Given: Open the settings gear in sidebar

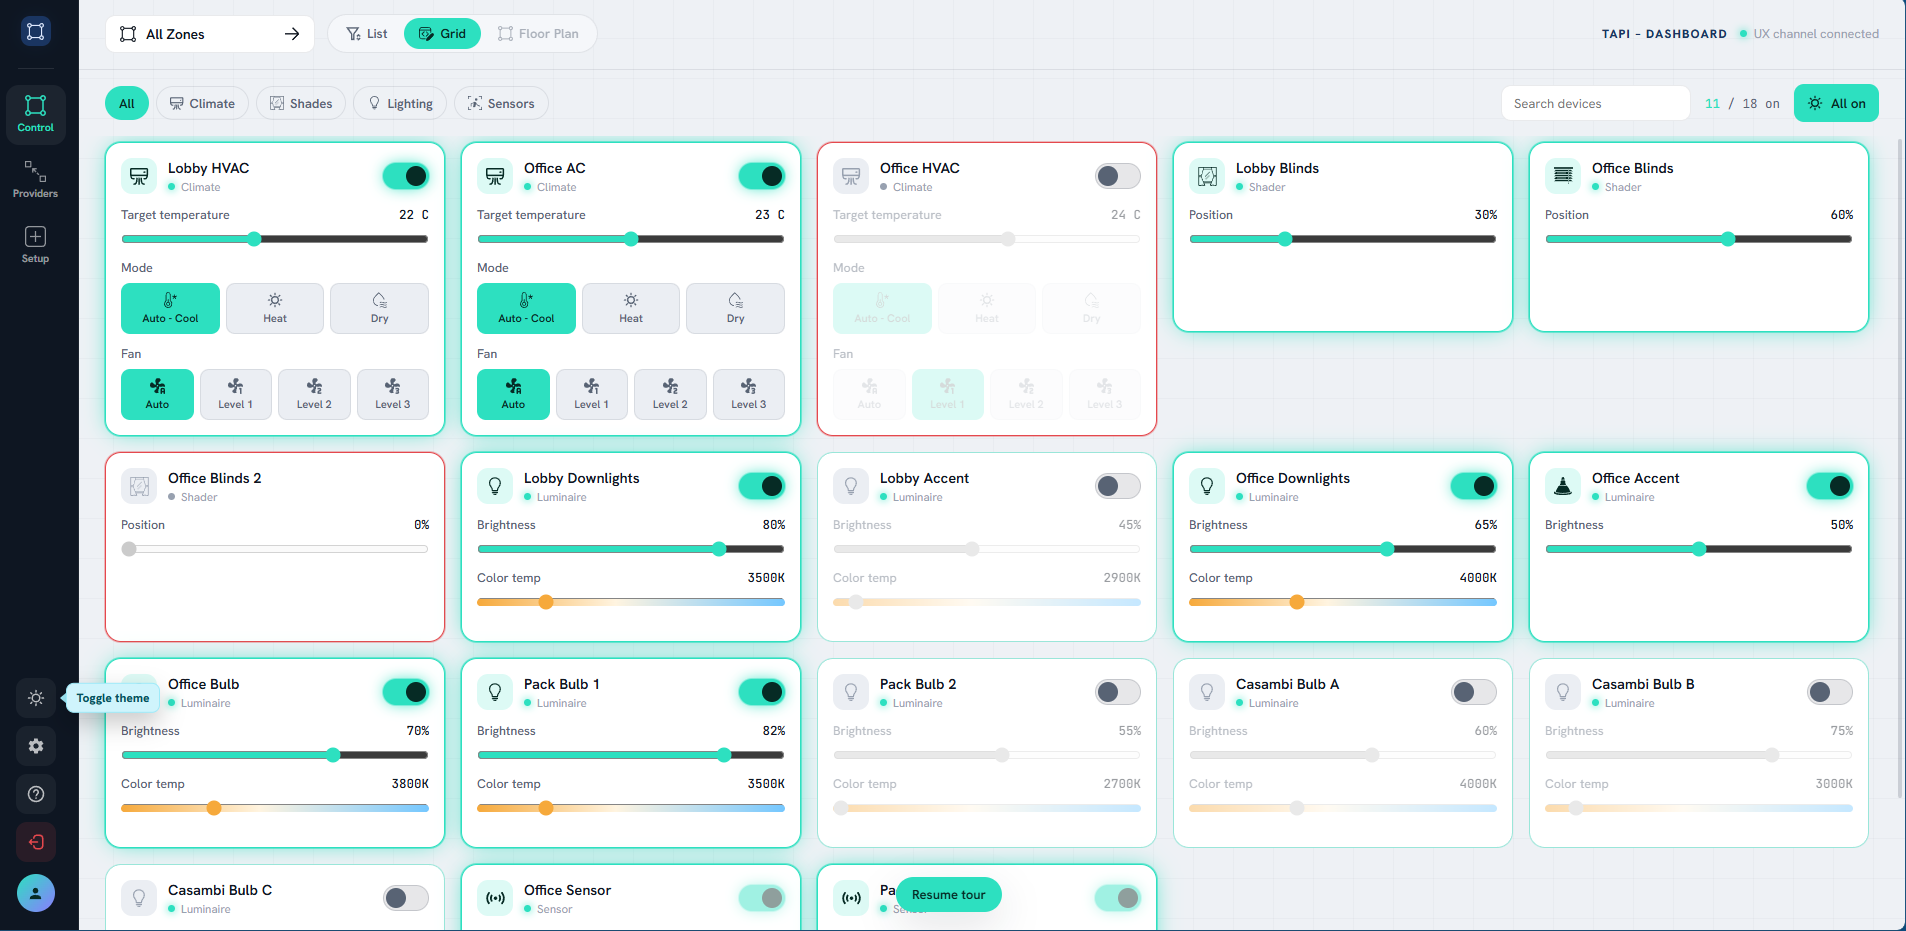Looking at the screenshot, I should pyautogui.click(x=36, y=746).
